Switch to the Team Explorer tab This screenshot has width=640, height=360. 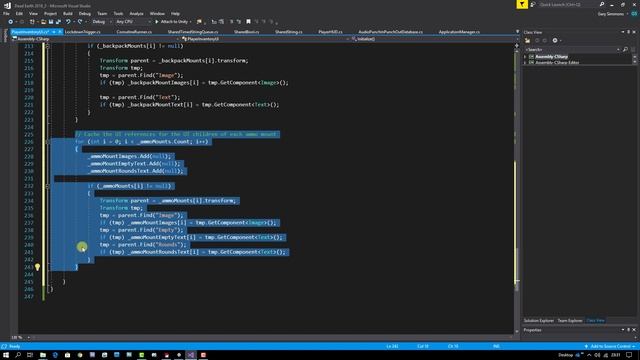pyautogui.click(x=570, y=321)
